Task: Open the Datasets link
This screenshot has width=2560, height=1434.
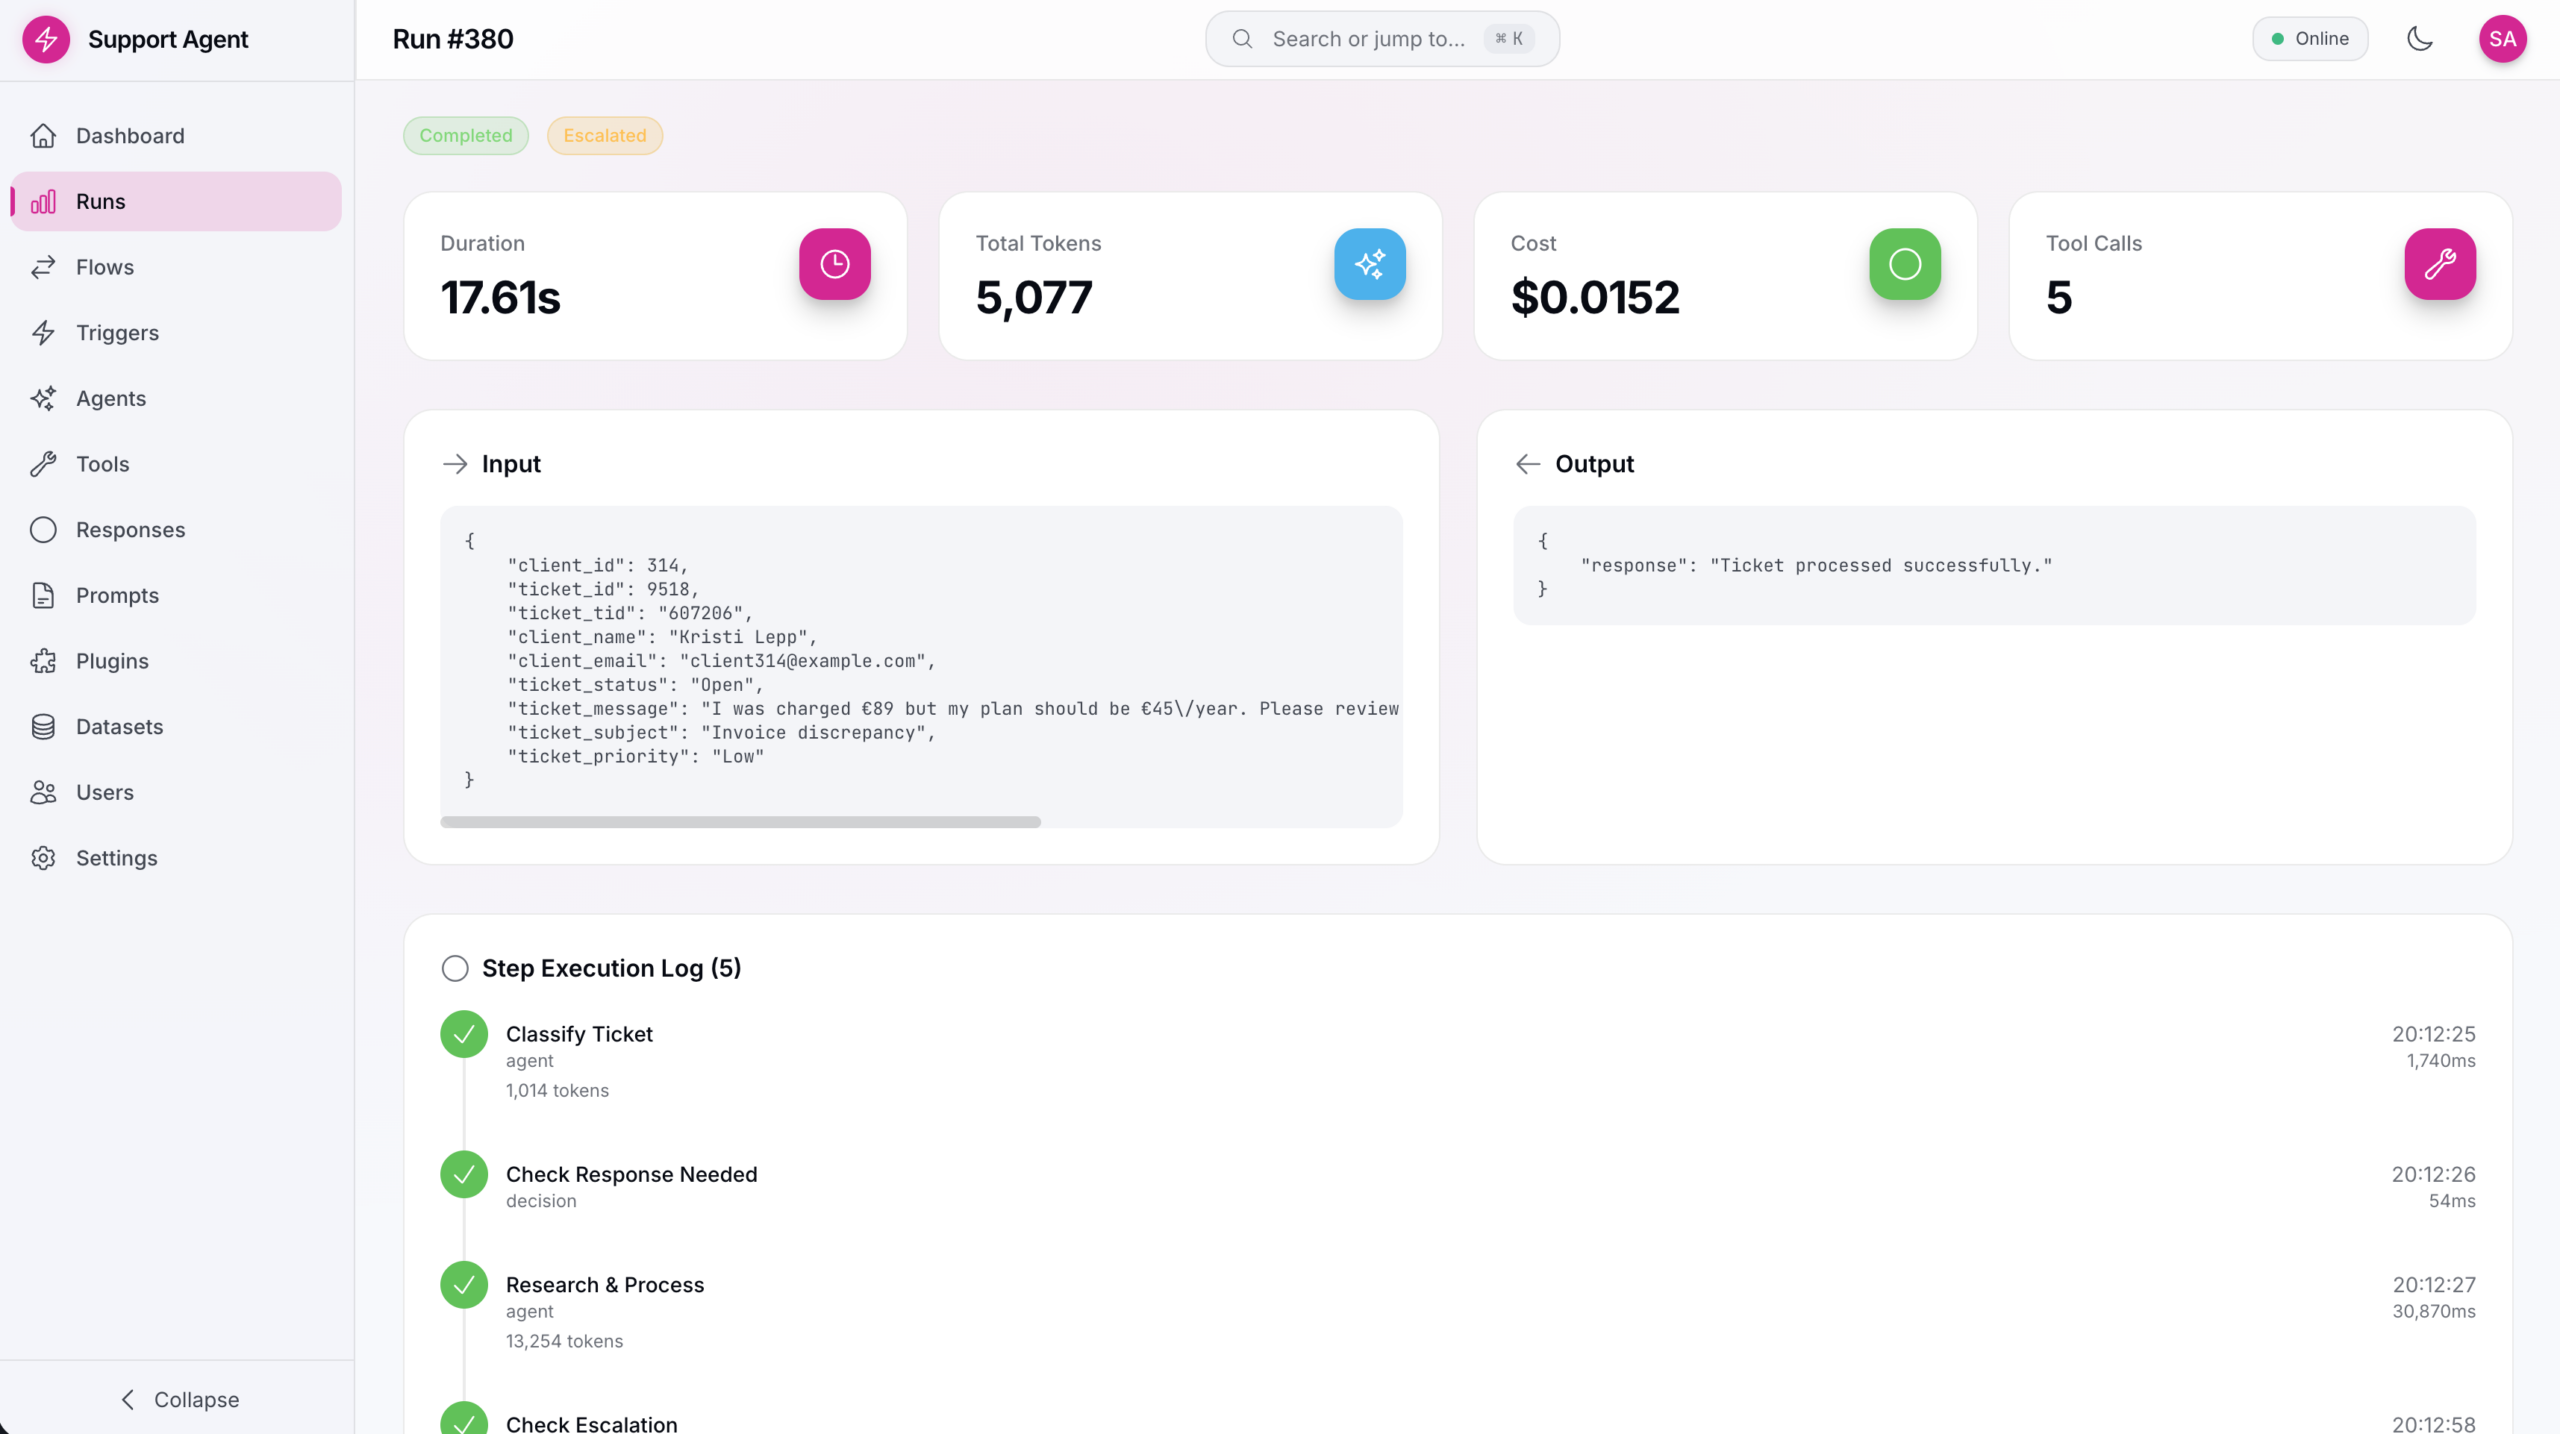Action: click(x=176, y=727)
